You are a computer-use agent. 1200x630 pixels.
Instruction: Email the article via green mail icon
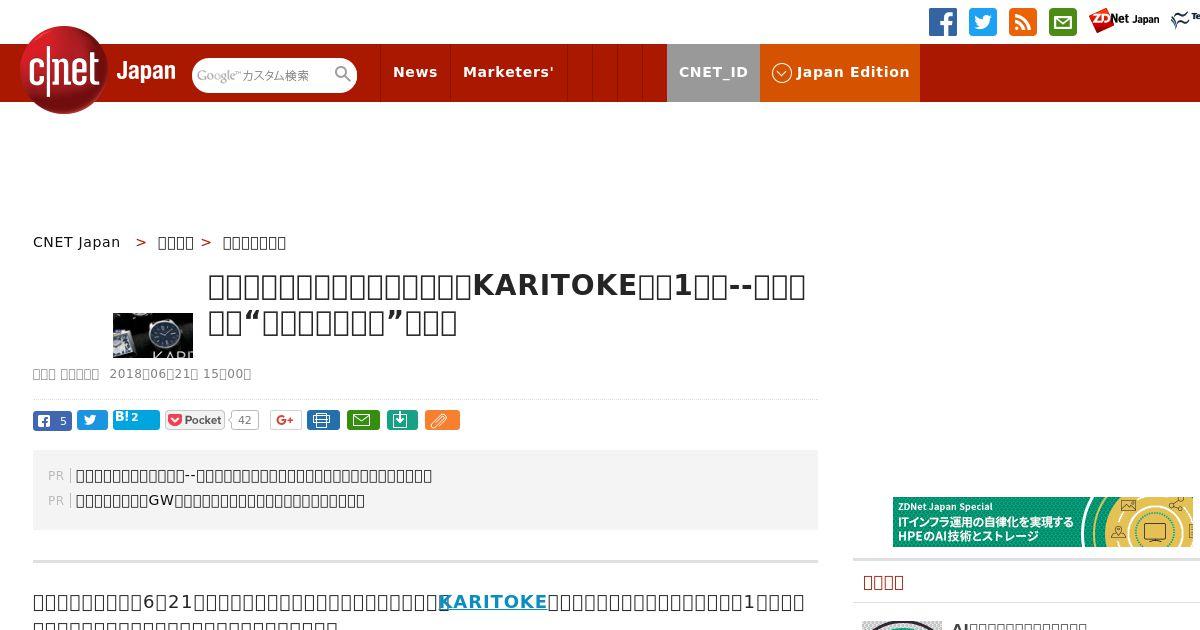point(363,420)
